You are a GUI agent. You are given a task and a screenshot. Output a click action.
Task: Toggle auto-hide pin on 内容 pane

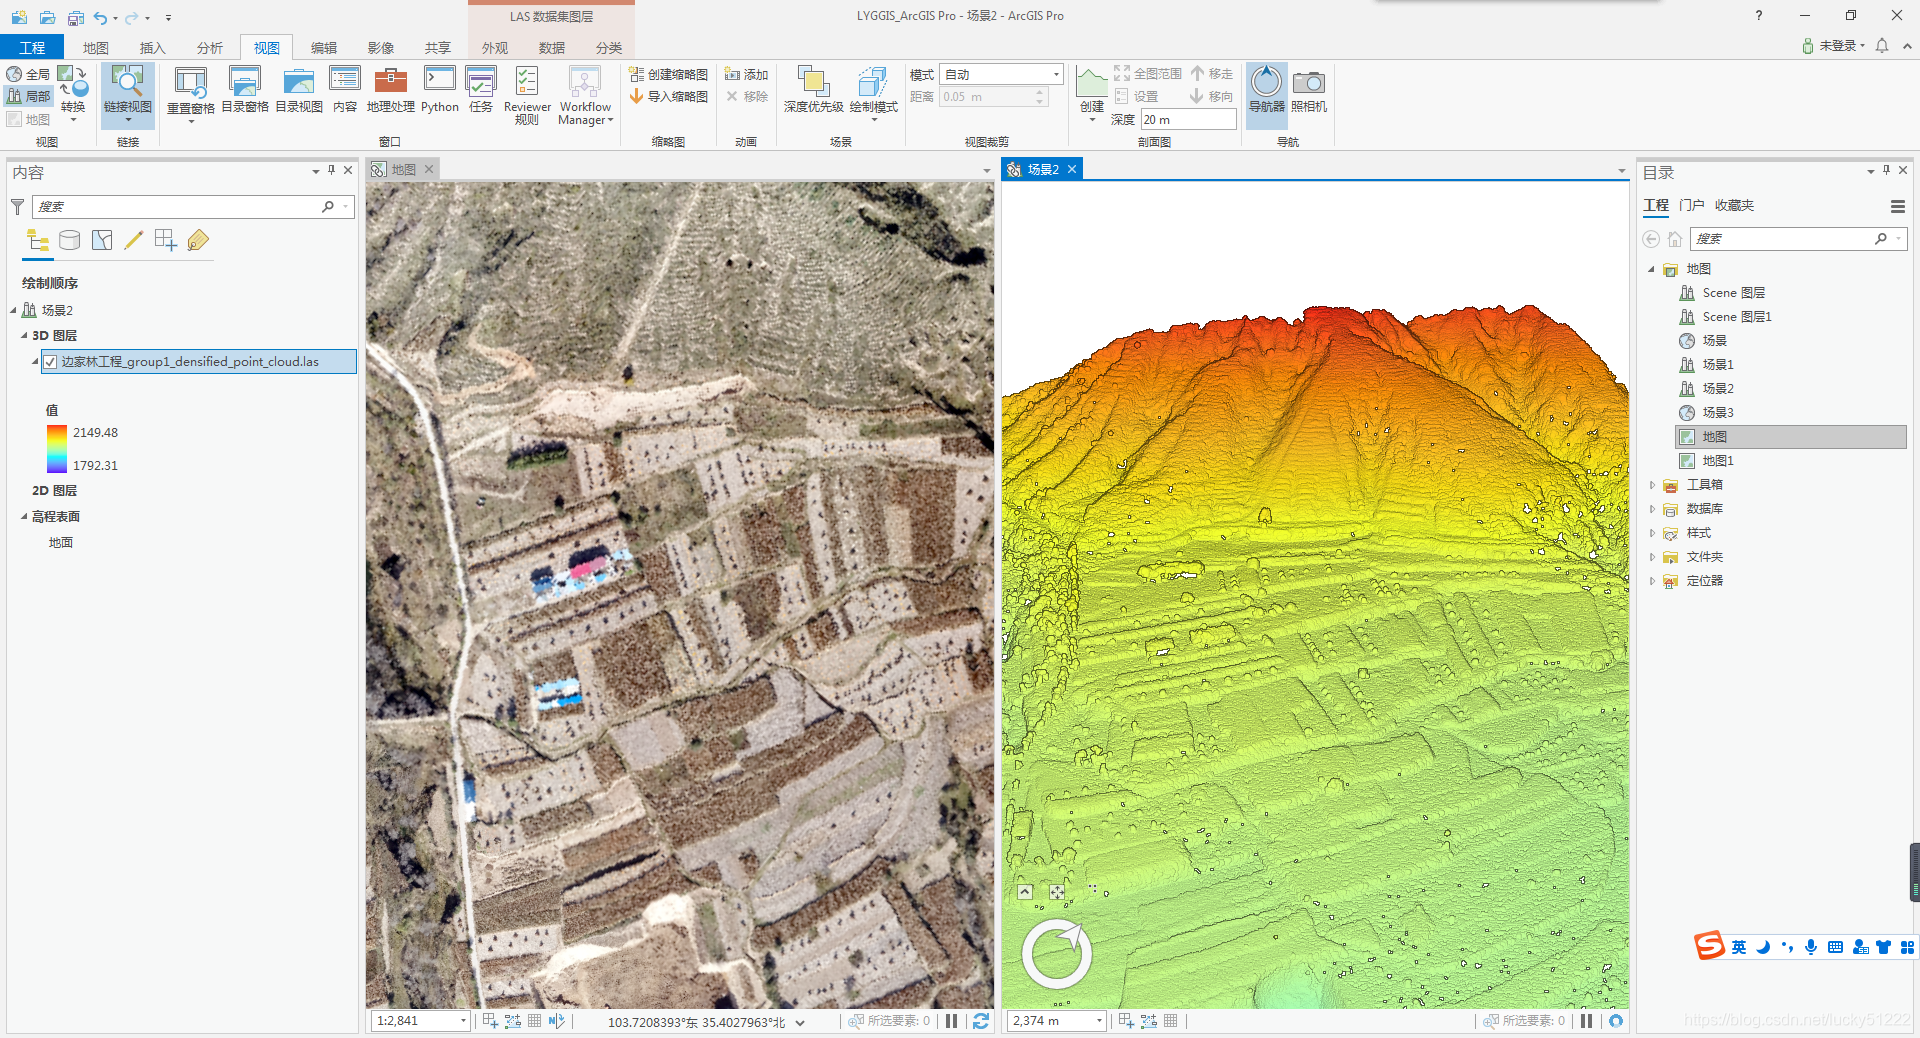click(x=331, y=171)
